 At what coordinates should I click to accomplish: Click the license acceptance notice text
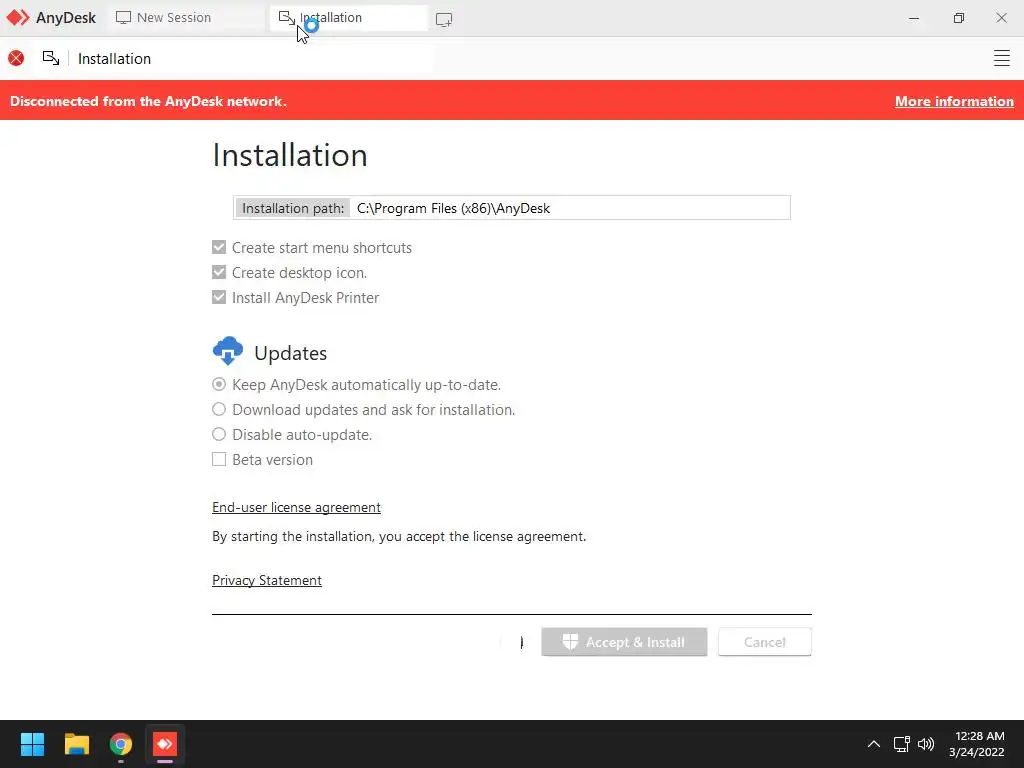[399, 536]
